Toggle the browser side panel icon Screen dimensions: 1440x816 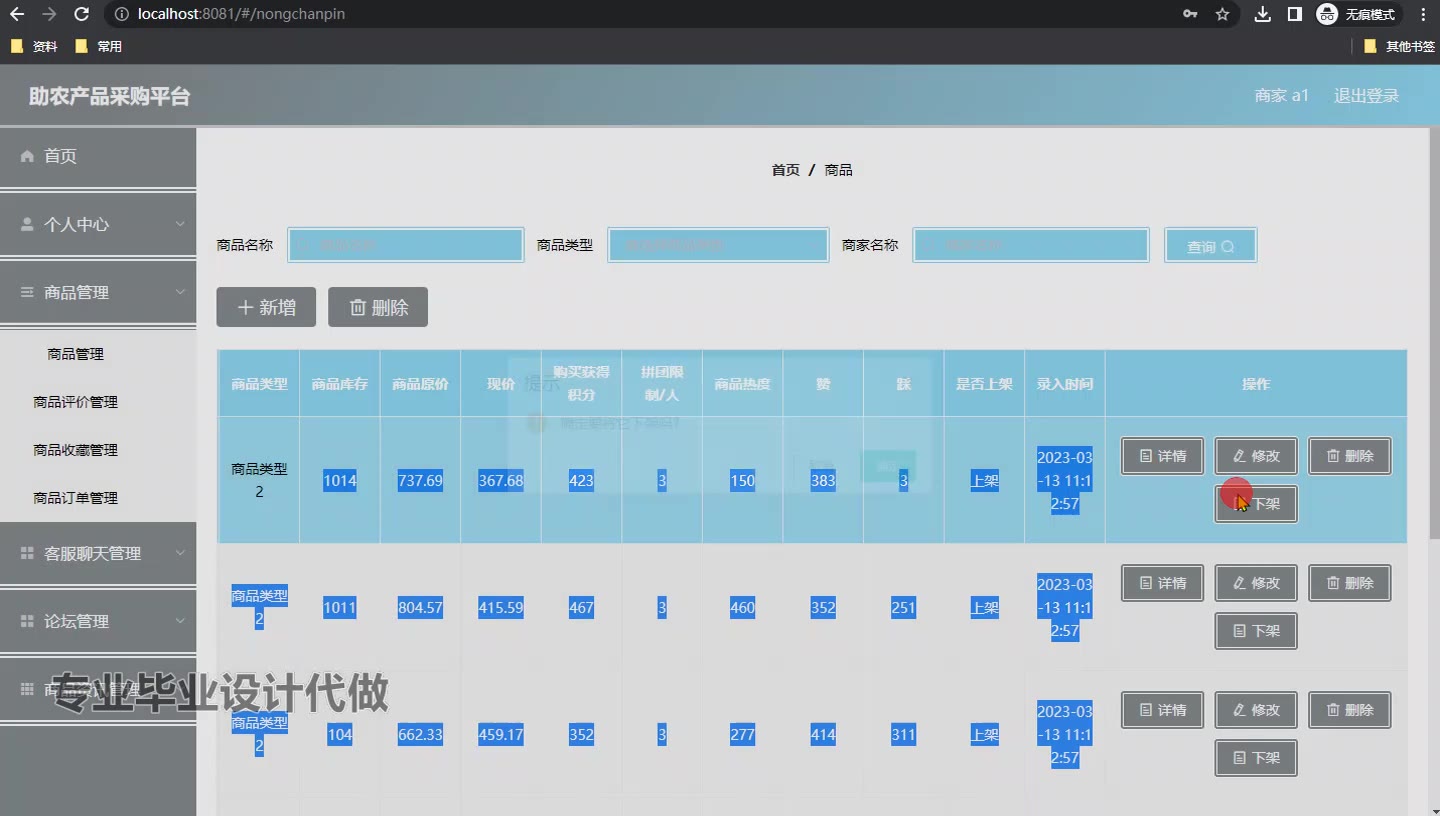coord(1294,14)
